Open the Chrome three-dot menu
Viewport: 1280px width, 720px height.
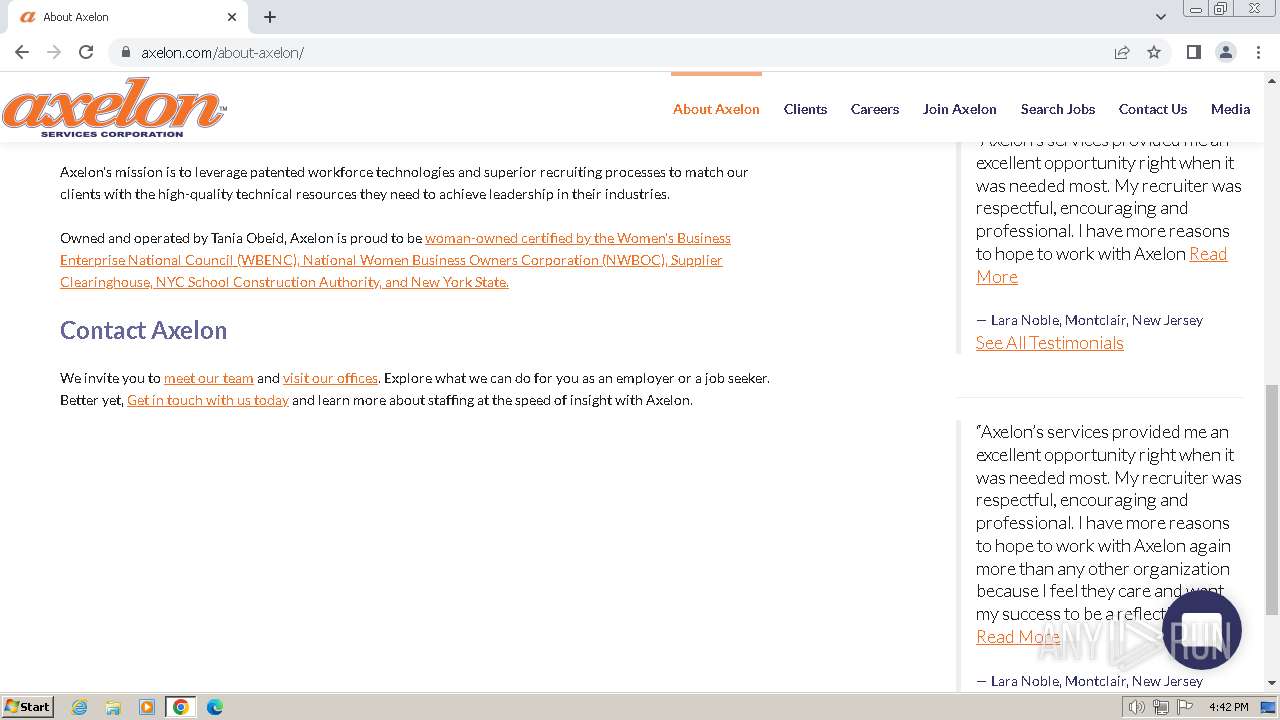pyautogui.click(x=1258, y=52)
